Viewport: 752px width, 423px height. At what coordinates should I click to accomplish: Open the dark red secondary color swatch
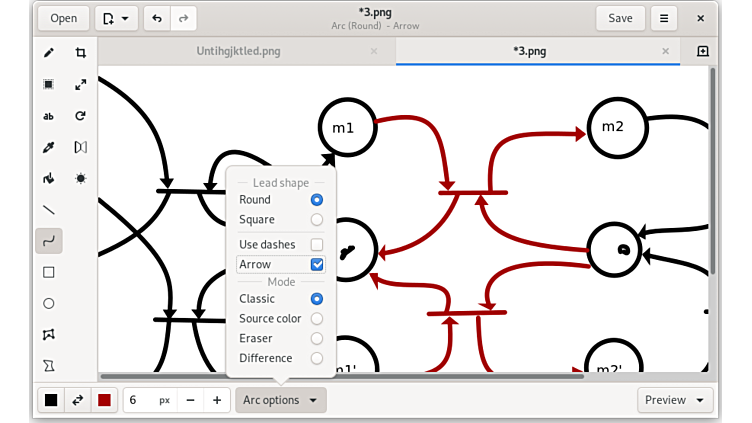[104, 400]
